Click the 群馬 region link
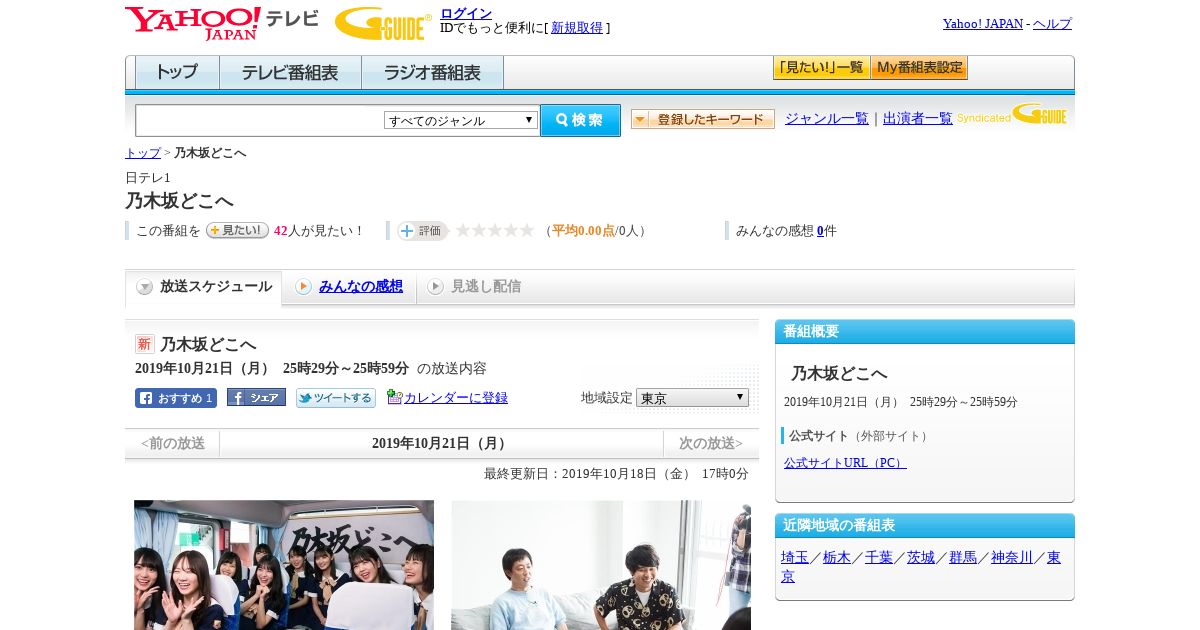Image resolution: width=1200 pixels, height=630 pixels. point(963,558)
